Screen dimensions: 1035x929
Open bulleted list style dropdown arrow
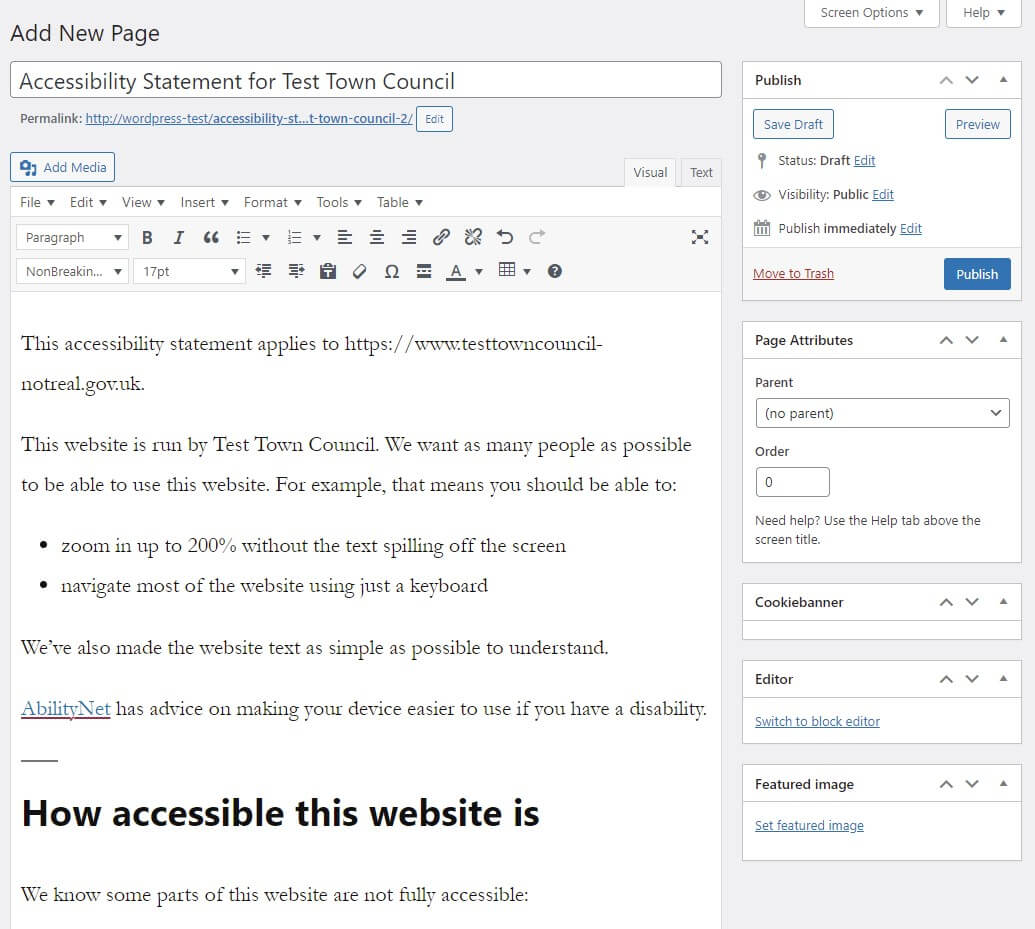(266, 237)
